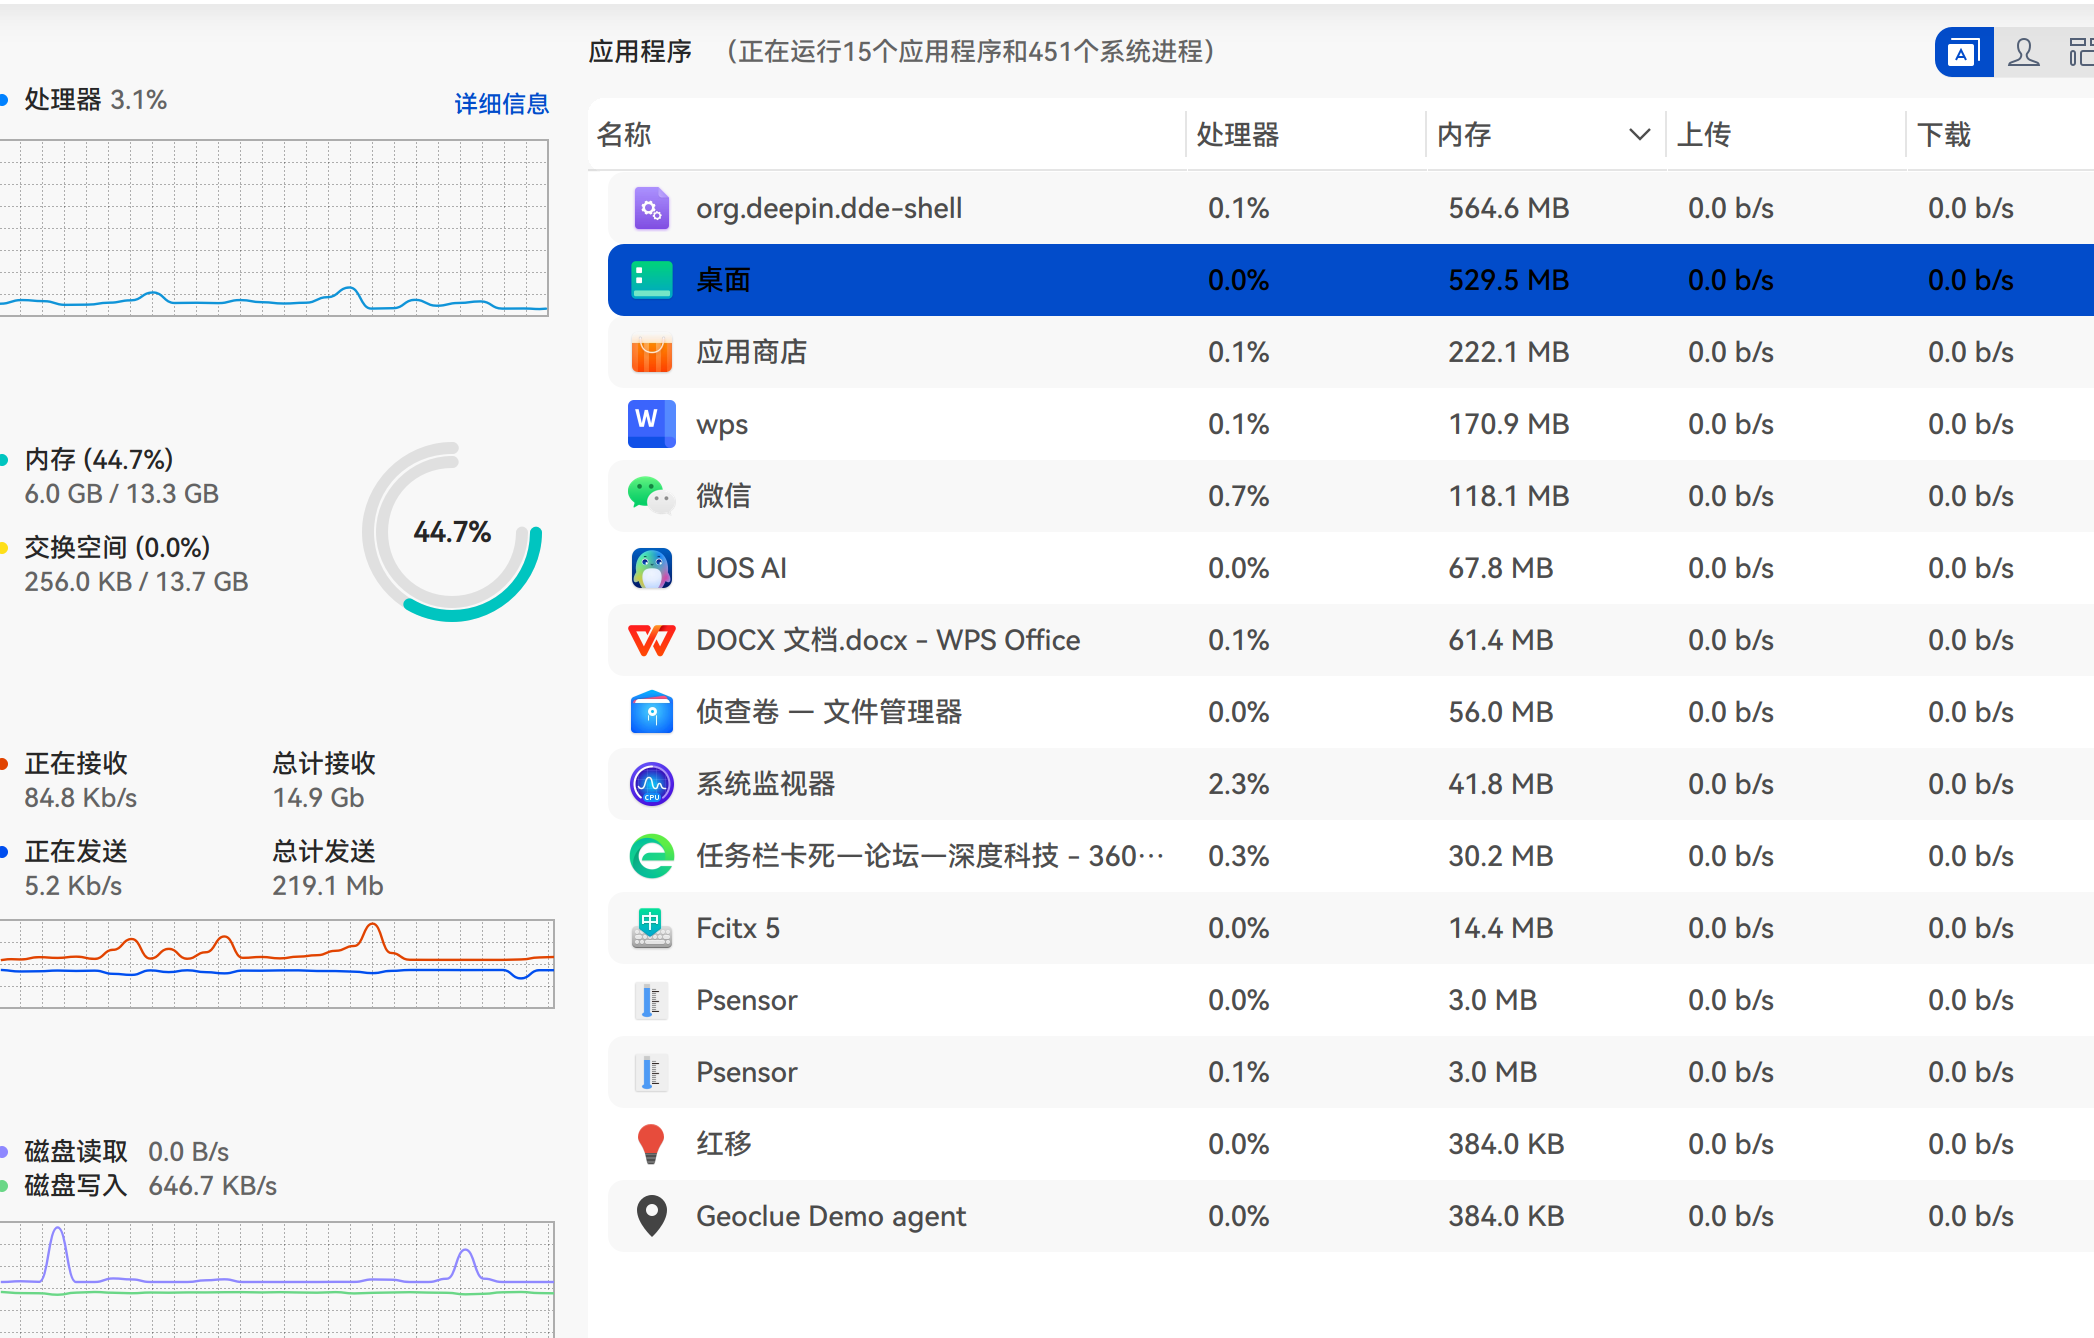Click the 总计接收 14.9 Gb value
2094x1338 pixels.
318,798
